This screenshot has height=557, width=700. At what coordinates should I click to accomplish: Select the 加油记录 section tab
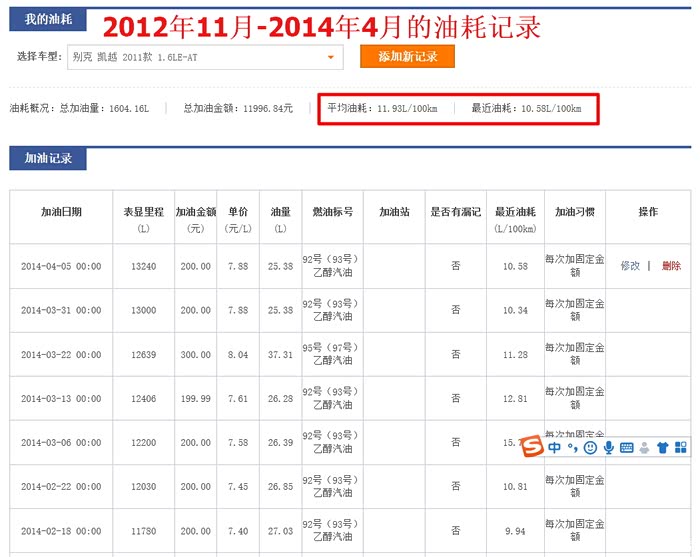[48, 158]
